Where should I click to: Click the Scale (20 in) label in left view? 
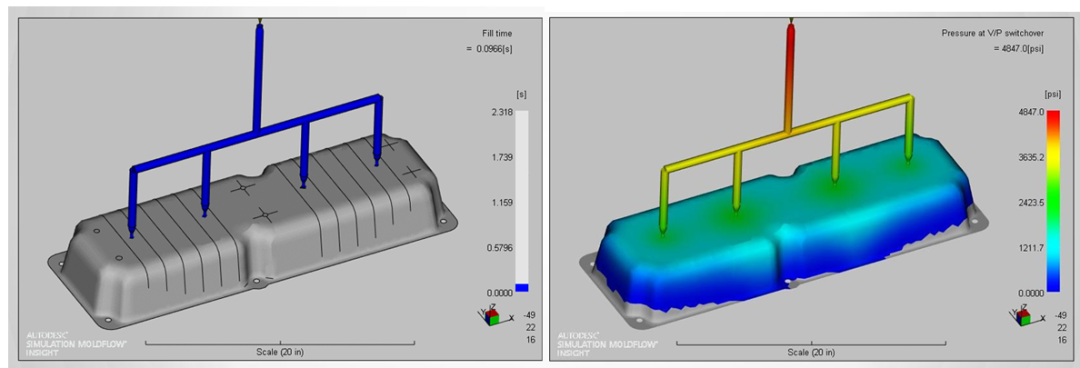point(281,352)
